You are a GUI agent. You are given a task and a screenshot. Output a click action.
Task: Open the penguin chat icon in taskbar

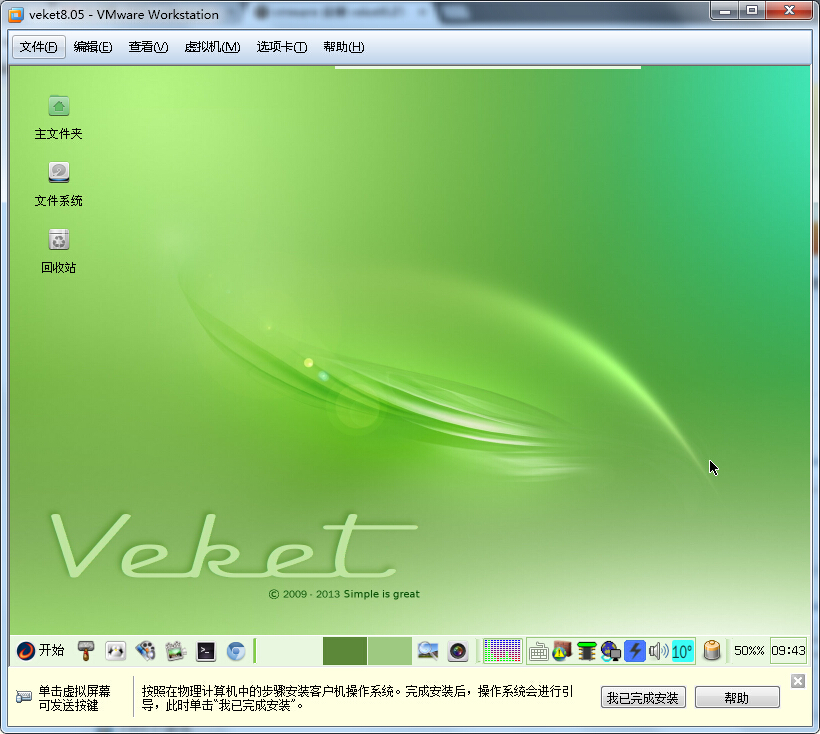point(116,651)
